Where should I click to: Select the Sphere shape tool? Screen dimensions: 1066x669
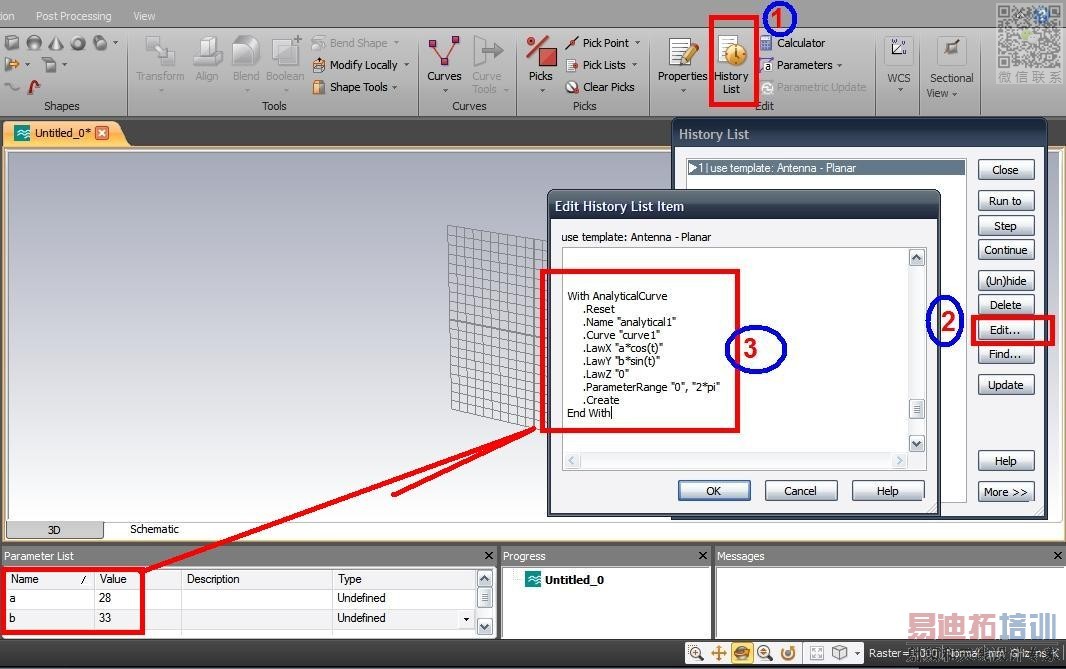click(34, 43)
